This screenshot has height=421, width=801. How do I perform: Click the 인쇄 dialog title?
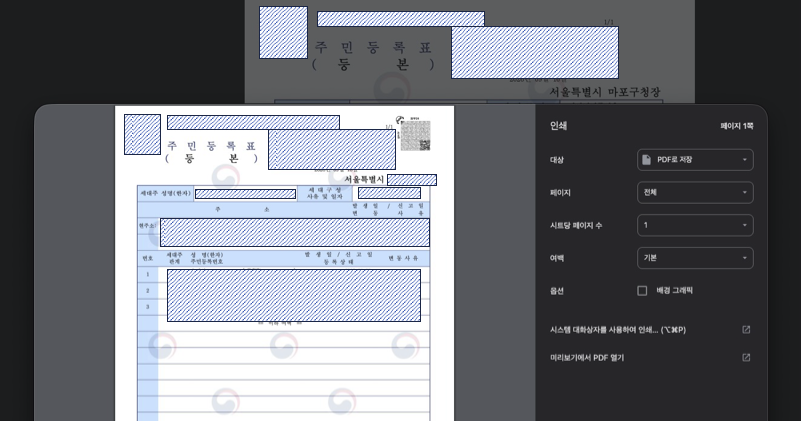point(558,126)
